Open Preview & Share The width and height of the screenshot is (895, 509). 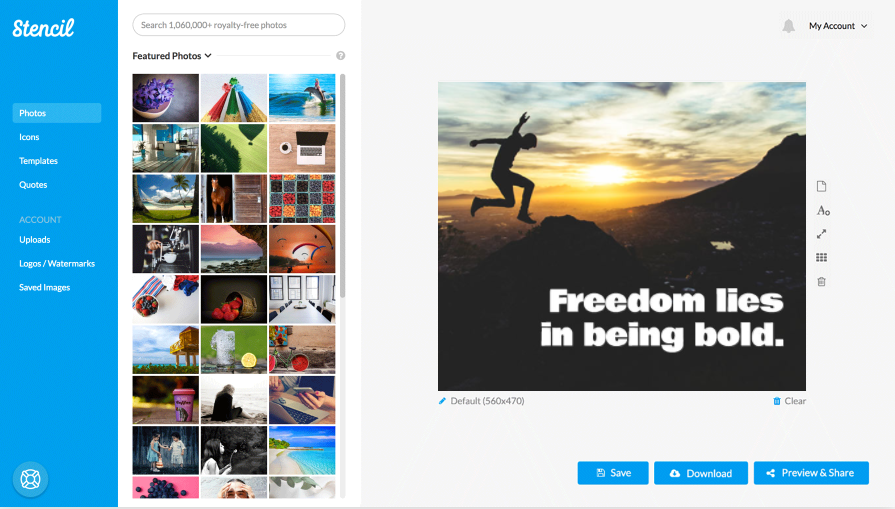(811, 473)
